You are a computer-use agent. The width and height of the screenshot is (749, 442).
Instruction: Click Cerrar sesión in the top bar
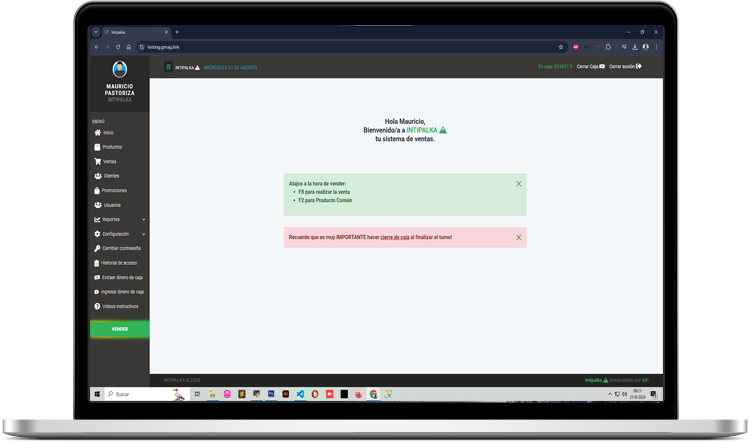(624, 67)
